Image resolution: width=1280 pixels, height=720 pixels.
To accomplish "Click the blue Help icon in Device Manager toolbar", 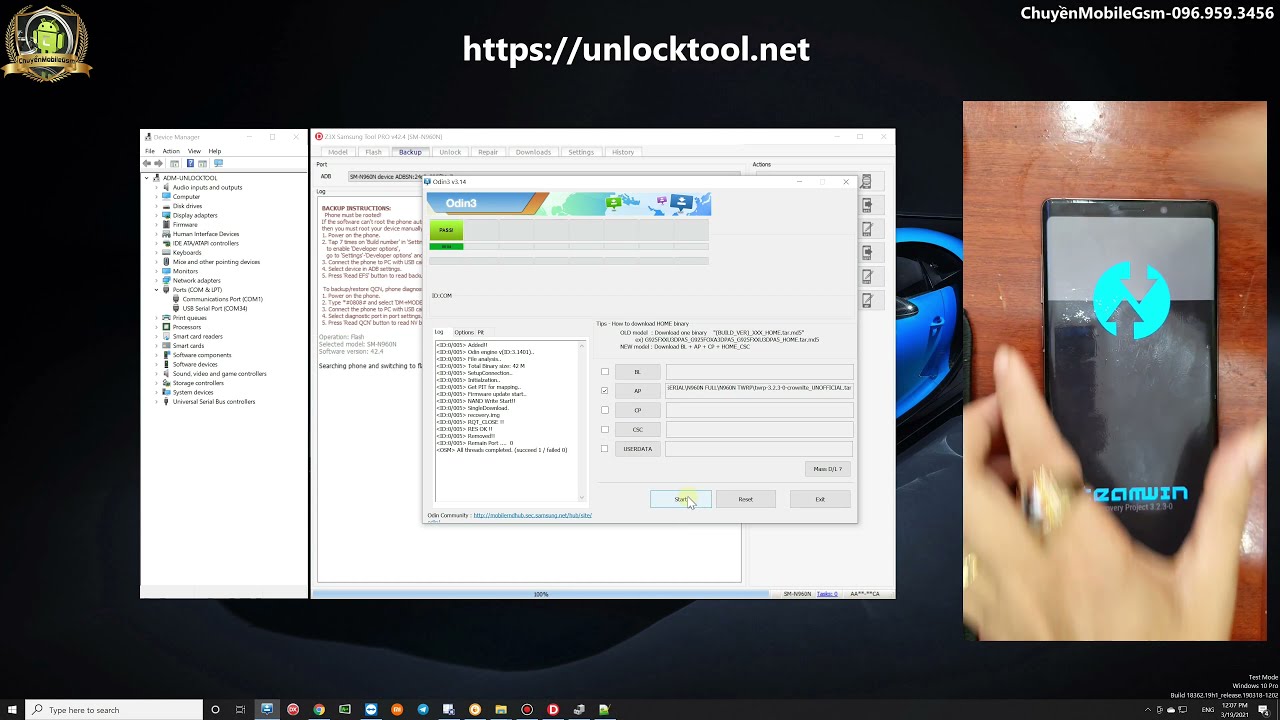I will point(190,163).
